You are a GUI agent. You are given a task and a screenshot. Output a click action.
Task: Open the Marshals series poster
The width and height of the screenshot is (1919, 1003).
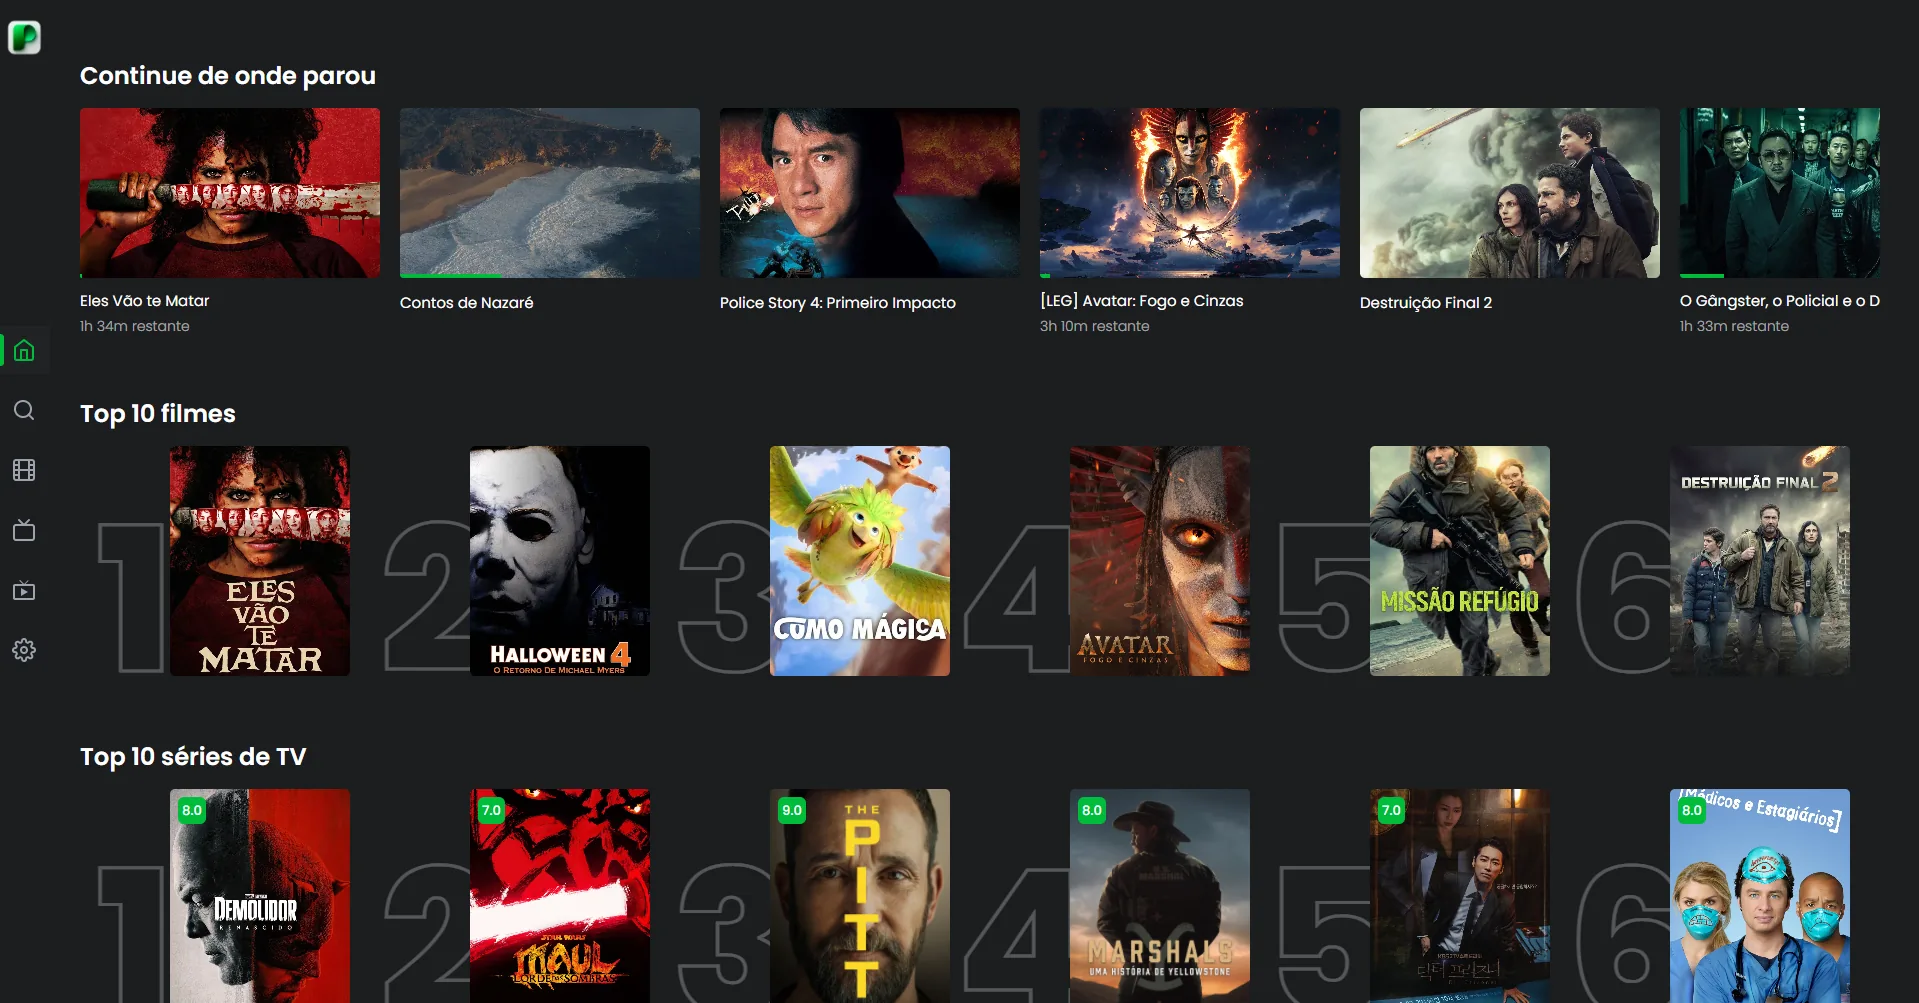click(1160, 896)
